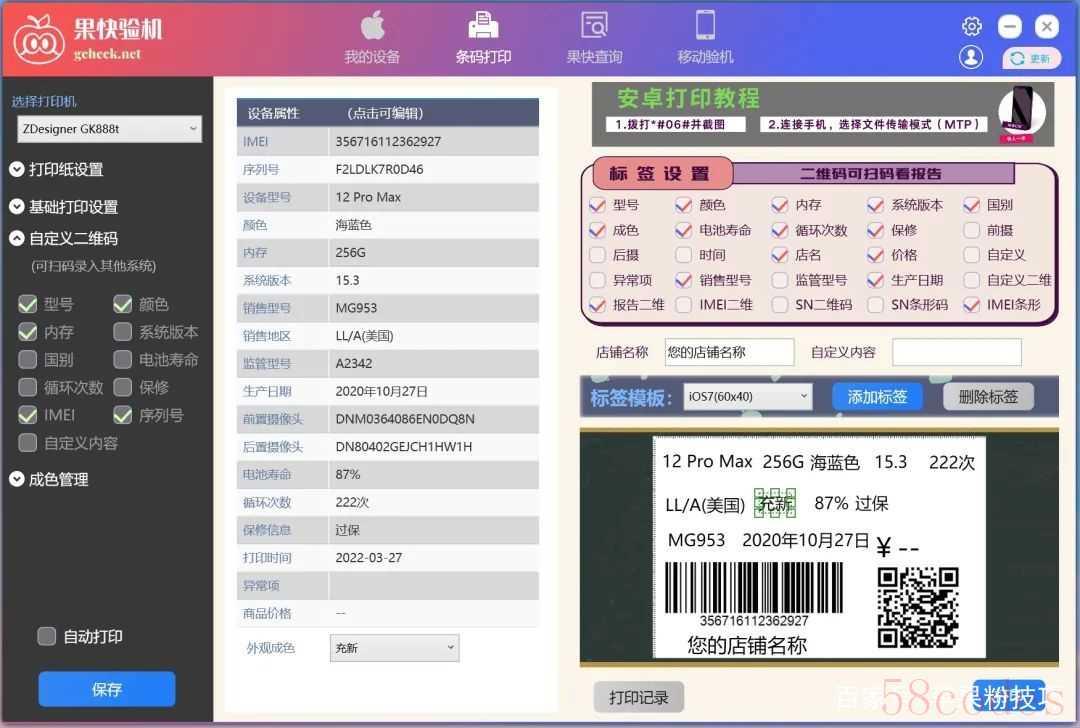Click the 安卓打印教程 tutorial banner
The height and width of the screenshot is (728, 1080).
pyautogui.click(x=823, y=114)
